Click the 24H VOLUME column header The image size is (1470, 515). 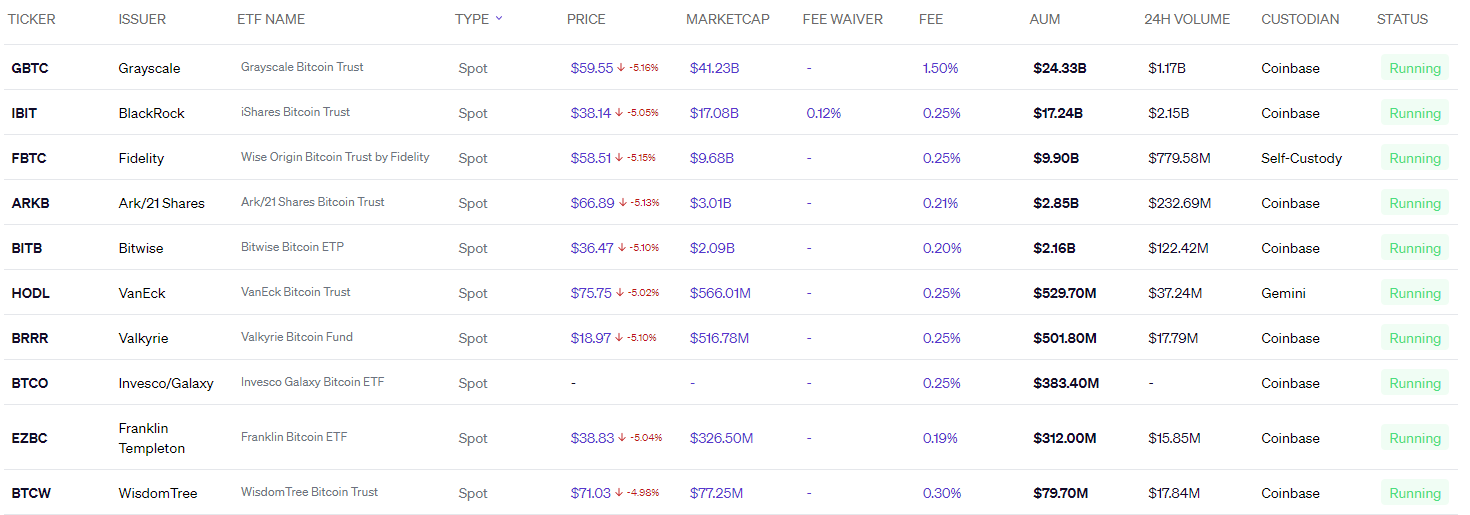(x=1187, y=19)
